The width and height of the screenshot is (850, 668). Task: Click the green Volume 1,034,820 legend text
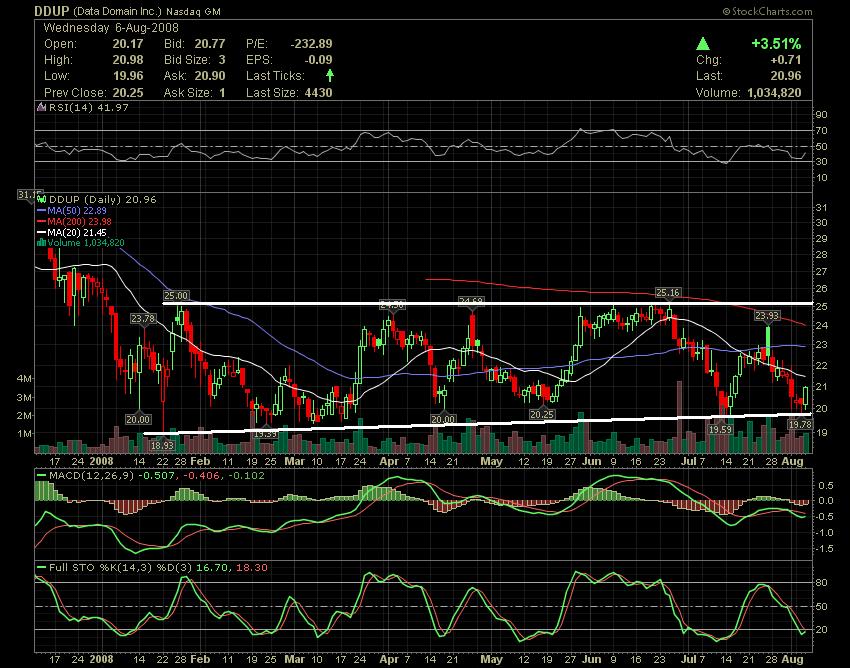[x=86, y=243]
